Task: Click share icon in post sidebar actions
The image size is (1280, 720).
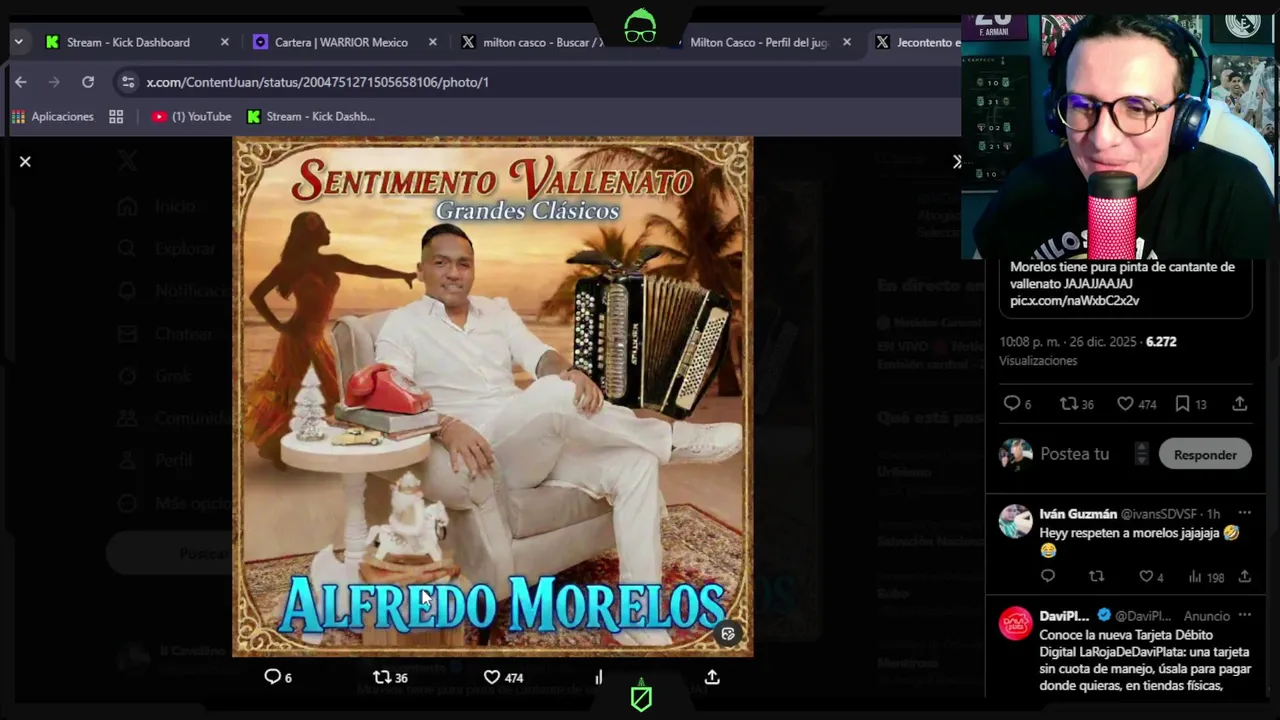Action: (x=1239, y=403)
